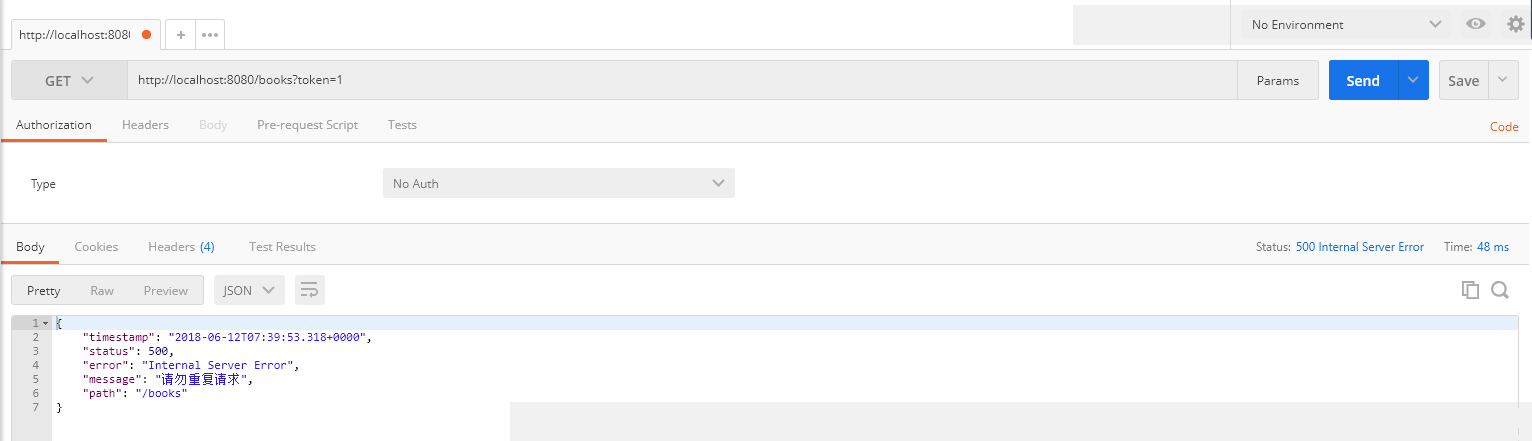Search within the response body
The width and height of the screenshot is (1532, 441).
click(x=1499, y=290)
